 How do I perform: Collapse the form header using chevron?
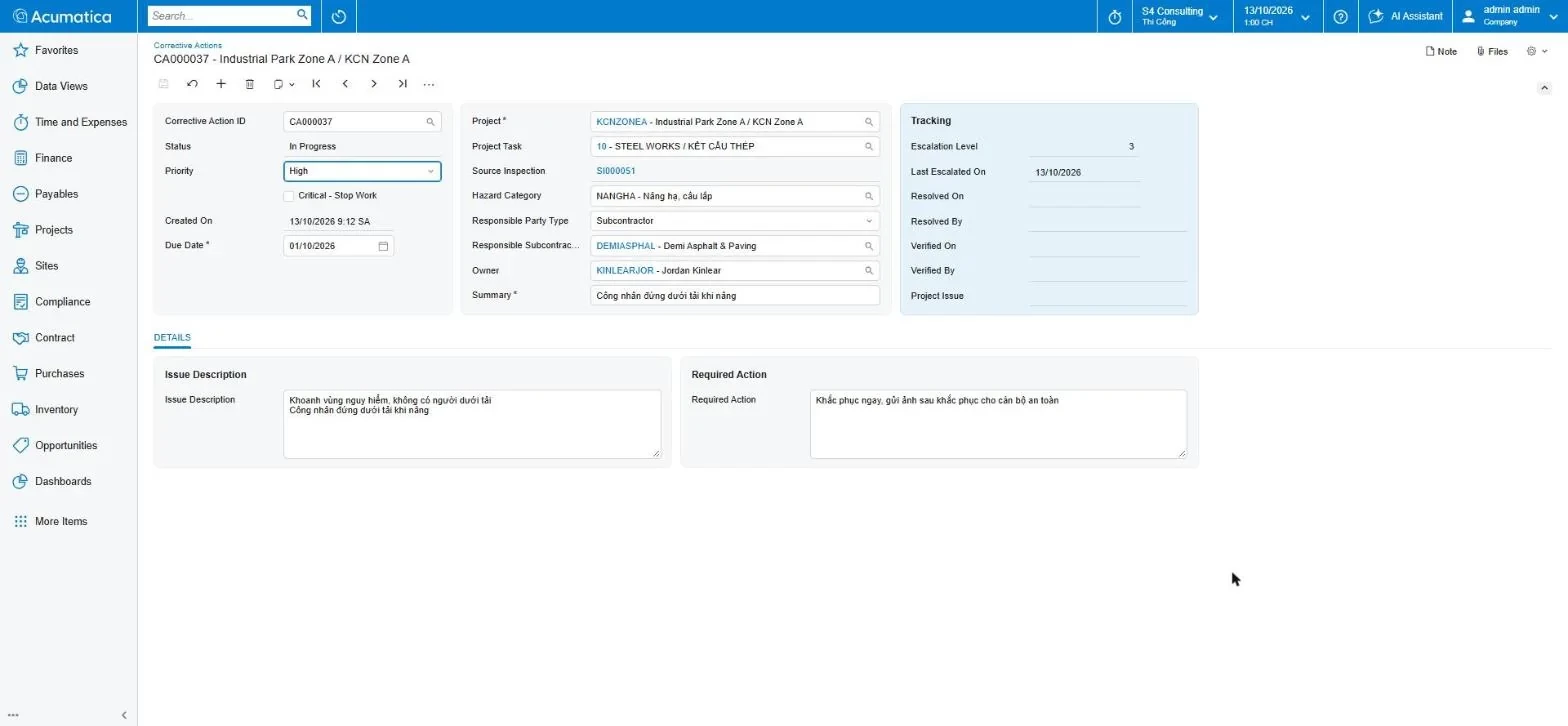click(1544, 88)
